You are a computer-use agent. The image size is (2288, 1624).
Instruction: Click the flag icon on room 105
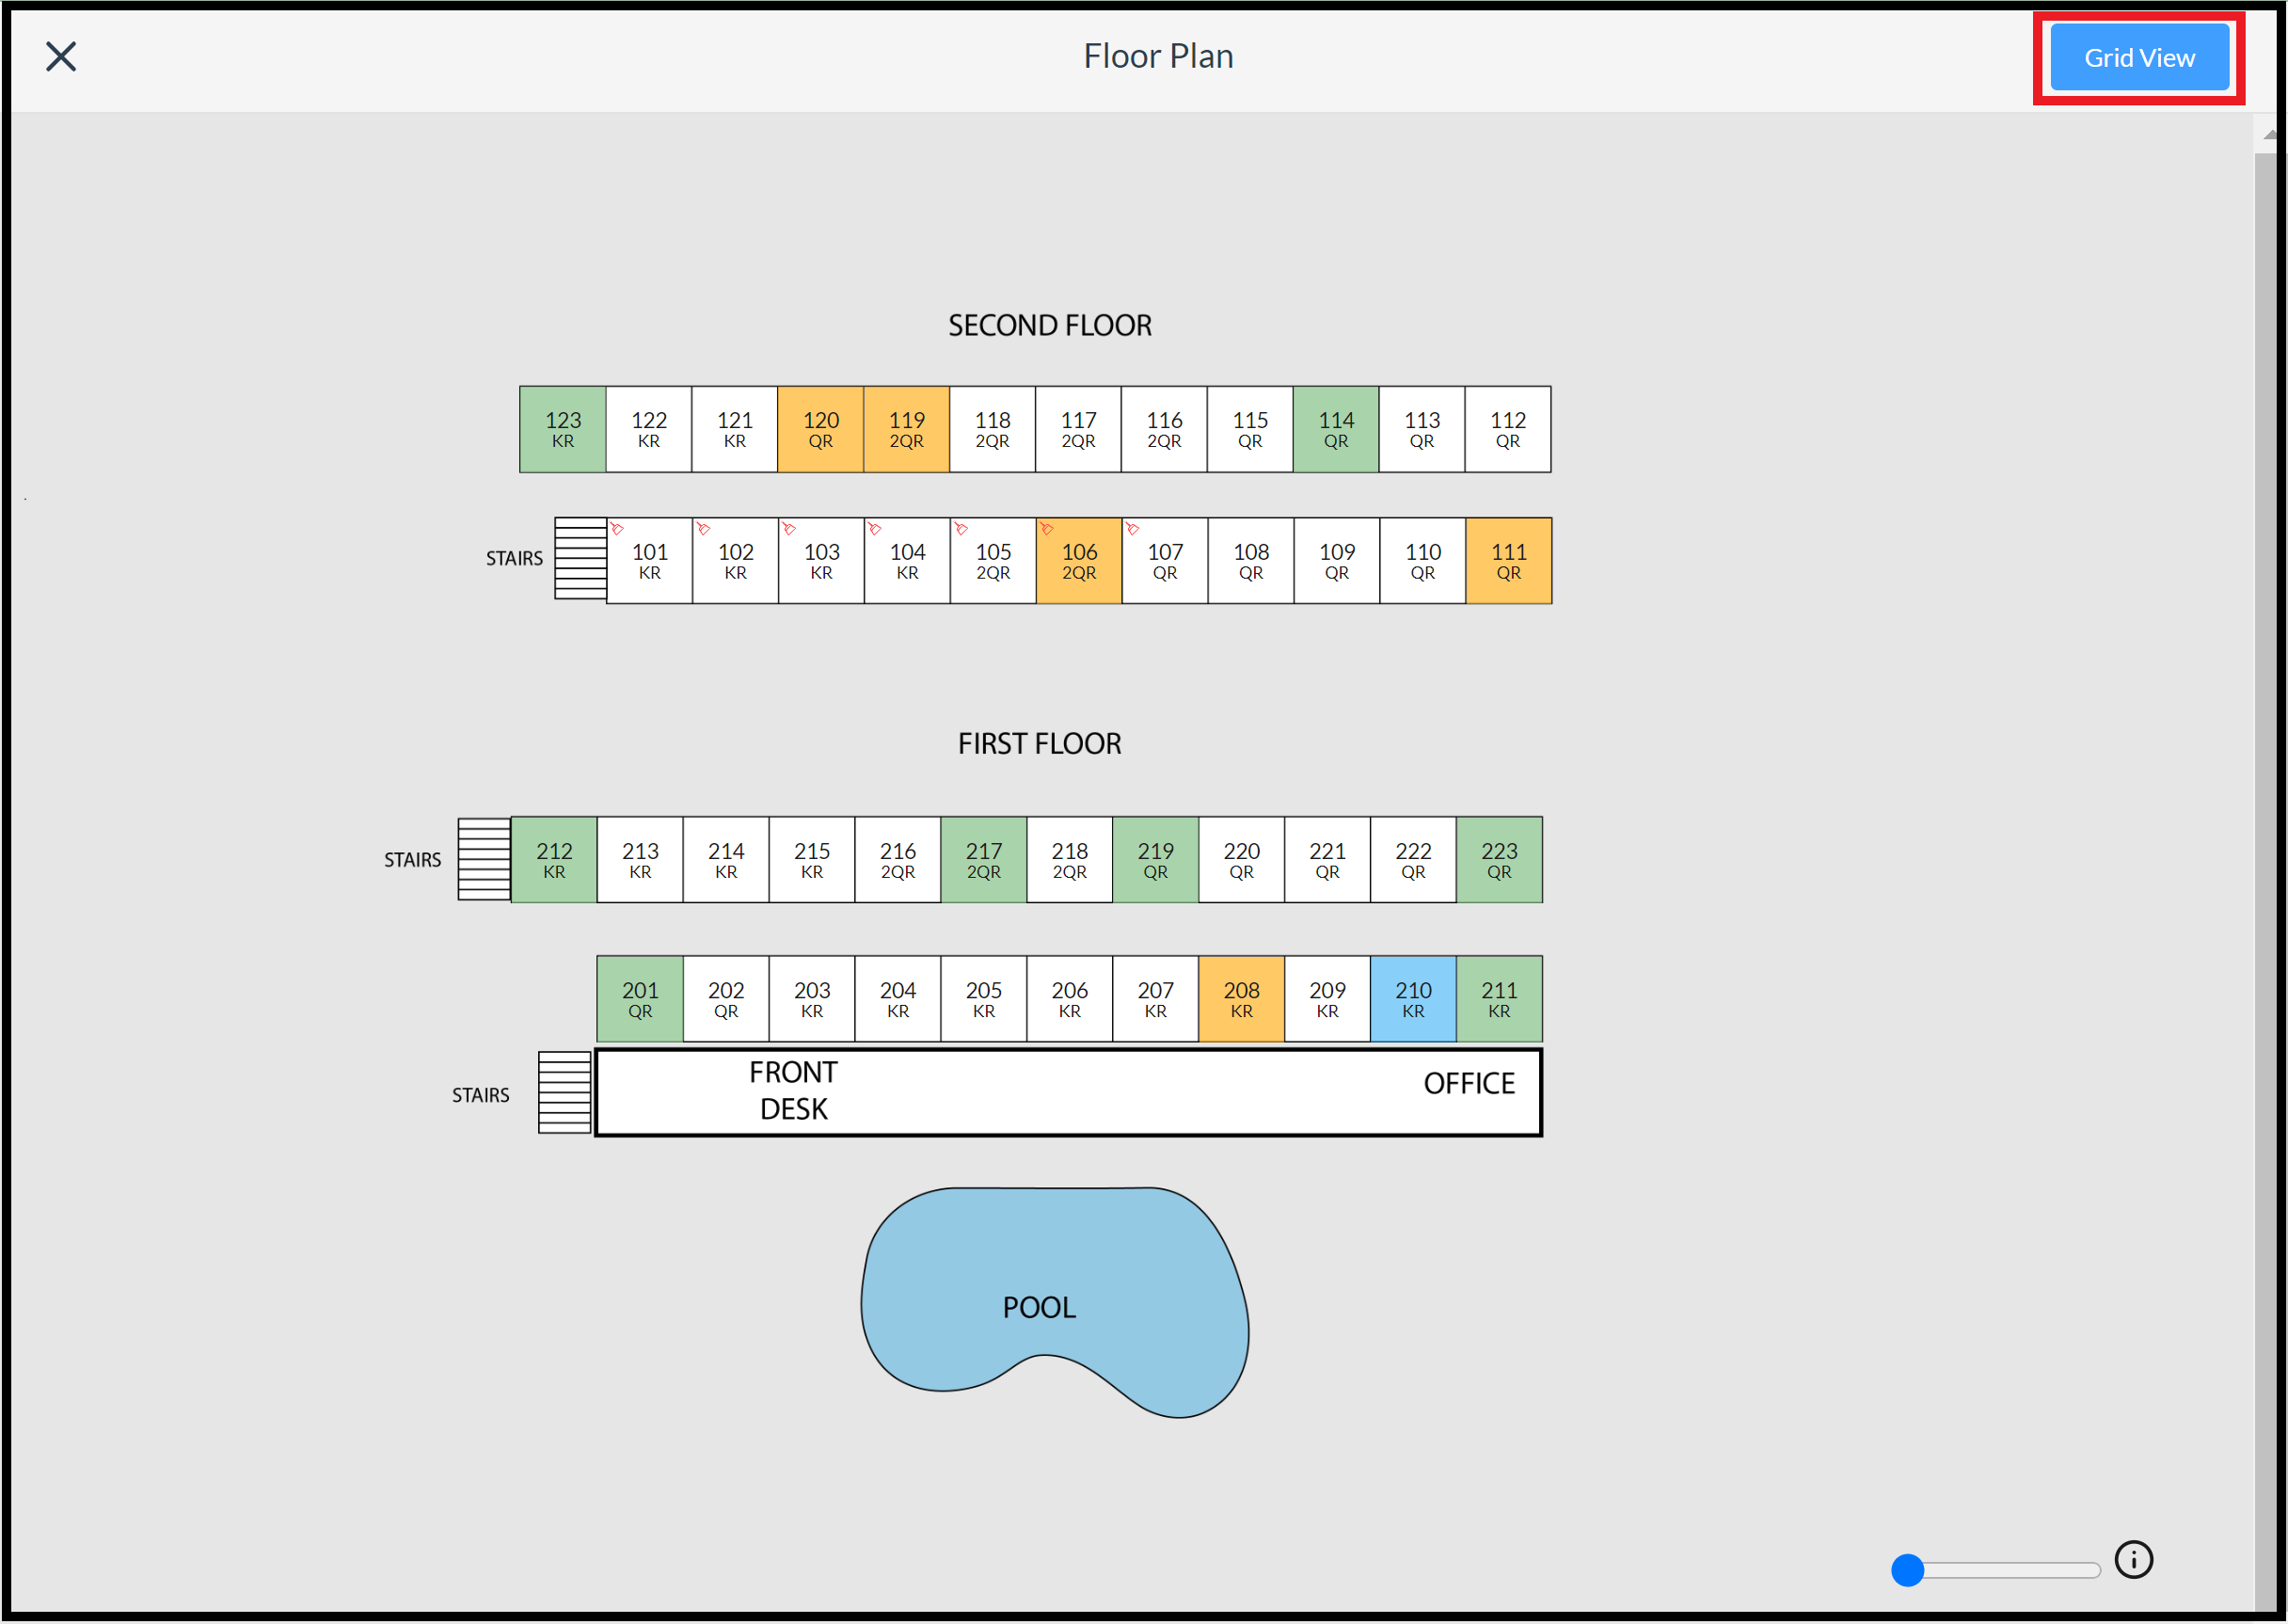961,529
